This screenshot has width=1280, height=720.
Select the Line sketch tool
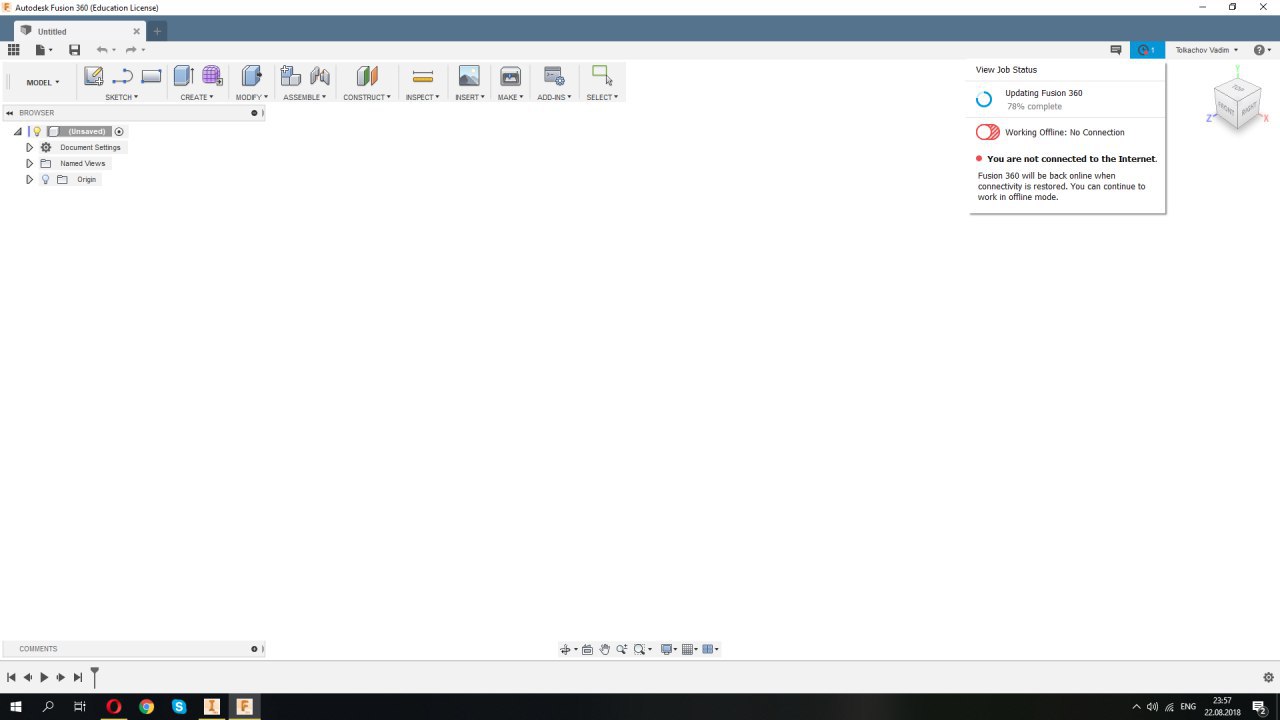122,76
